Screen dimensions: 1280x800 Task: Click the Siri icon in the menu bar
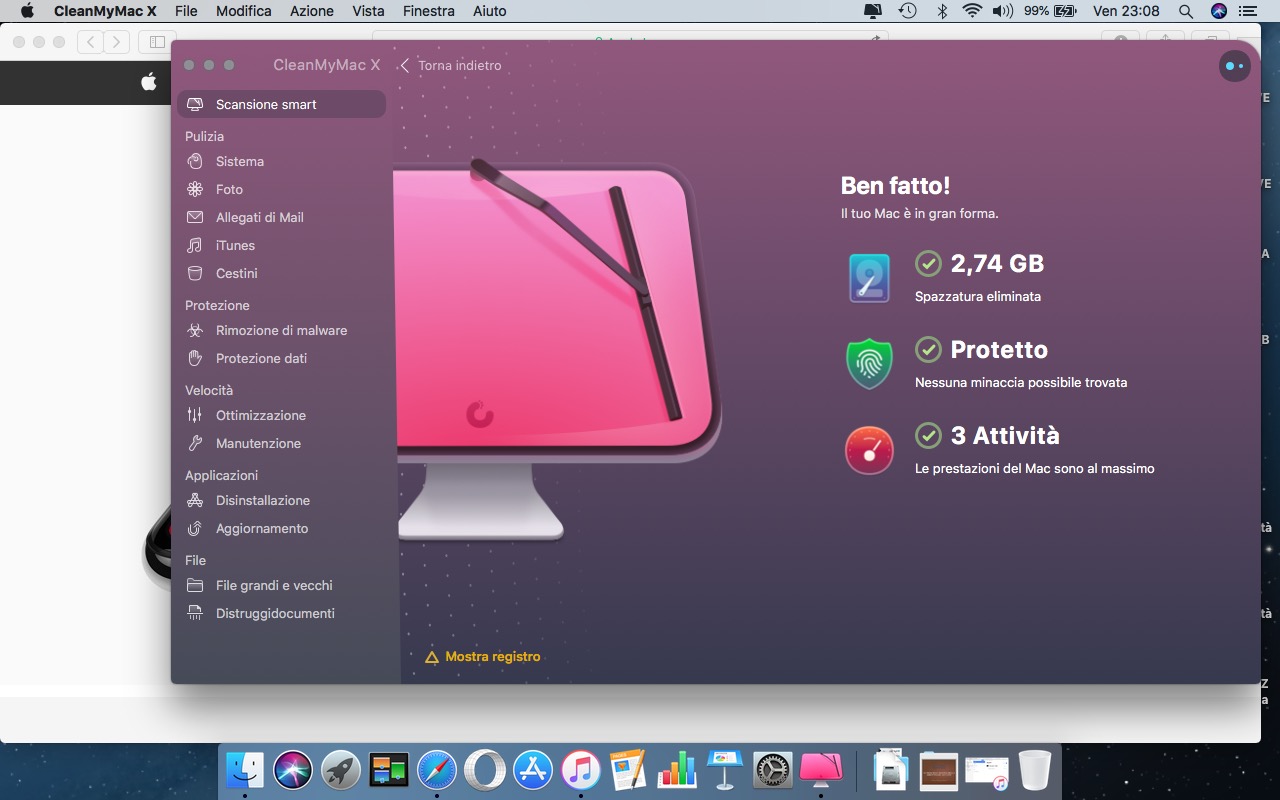[1218, 11]
